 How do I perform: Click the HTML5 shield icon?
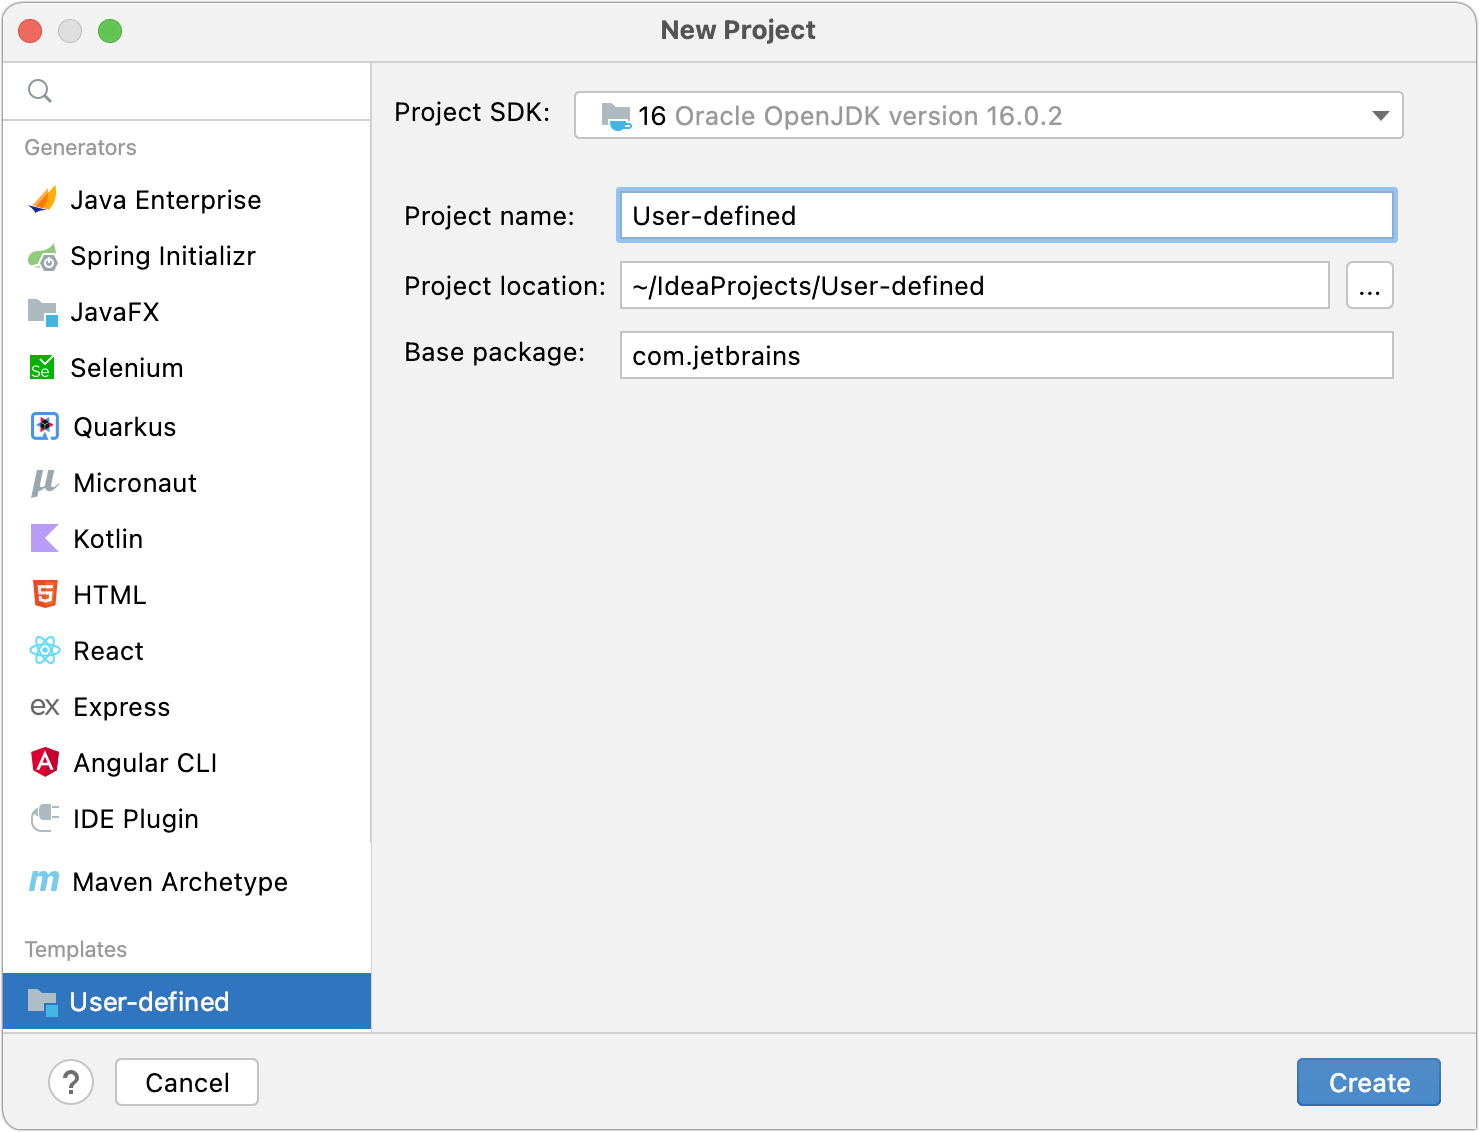click(45, 594)
